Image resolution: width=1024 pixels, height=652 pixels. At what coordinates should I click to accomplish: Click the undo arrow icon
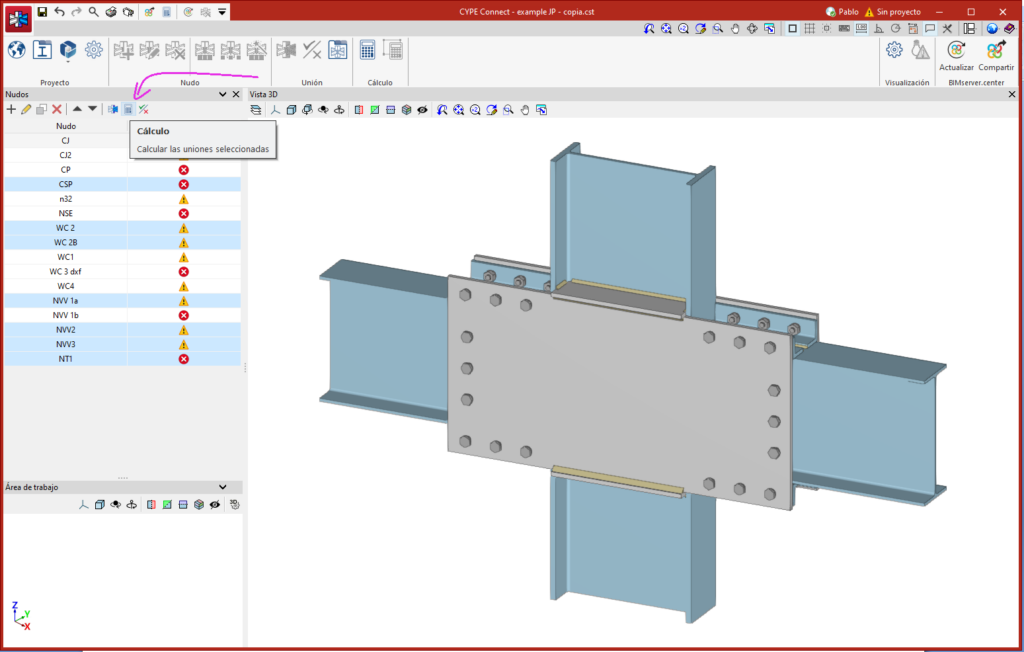pos(60,11)
